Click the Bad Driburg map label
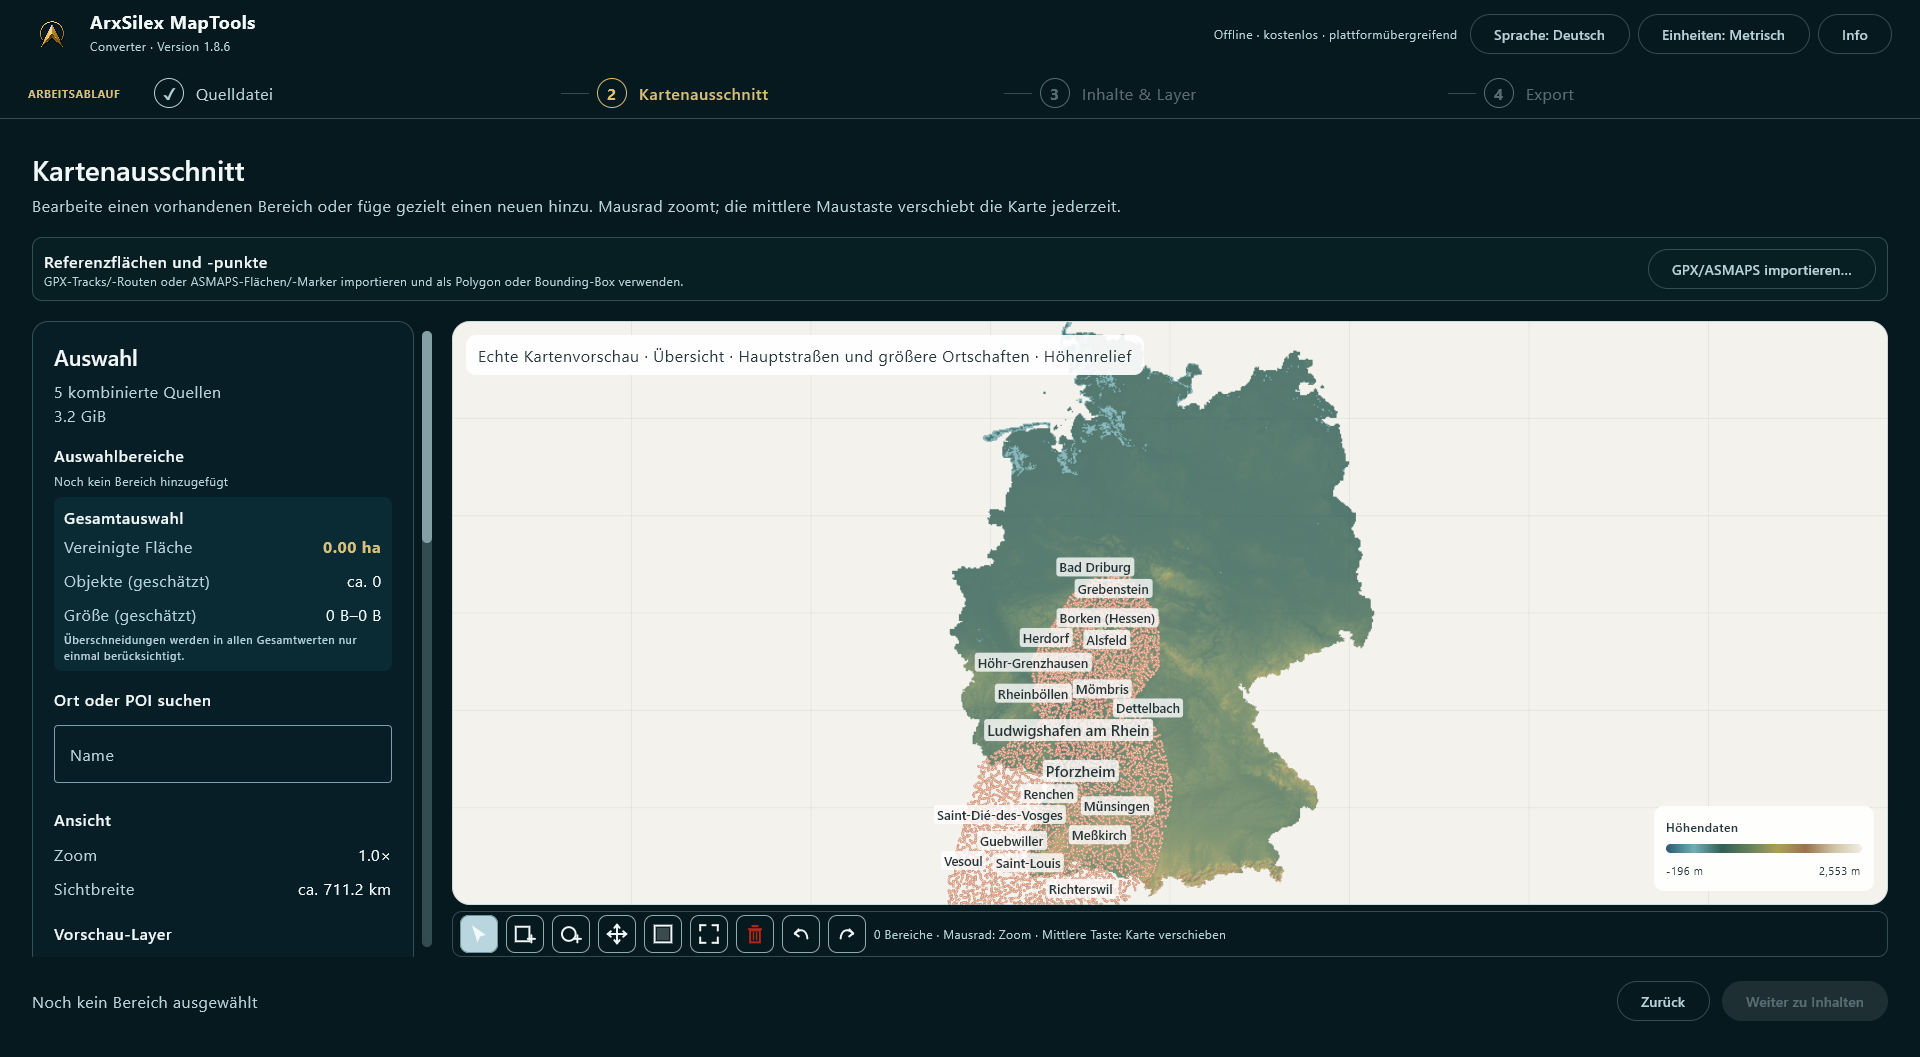Screen dimensions: 1920x1057 (x=1094, y=567)
